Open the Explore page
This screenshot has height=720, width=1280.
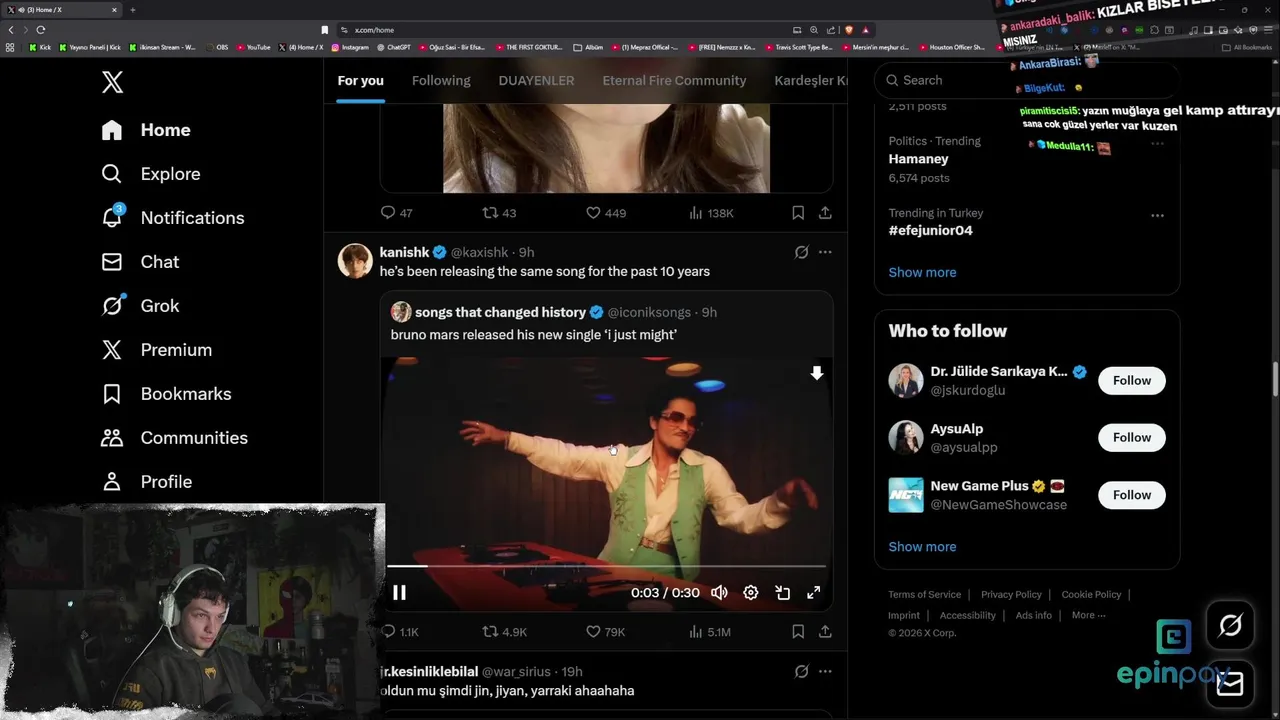(151, 174)
